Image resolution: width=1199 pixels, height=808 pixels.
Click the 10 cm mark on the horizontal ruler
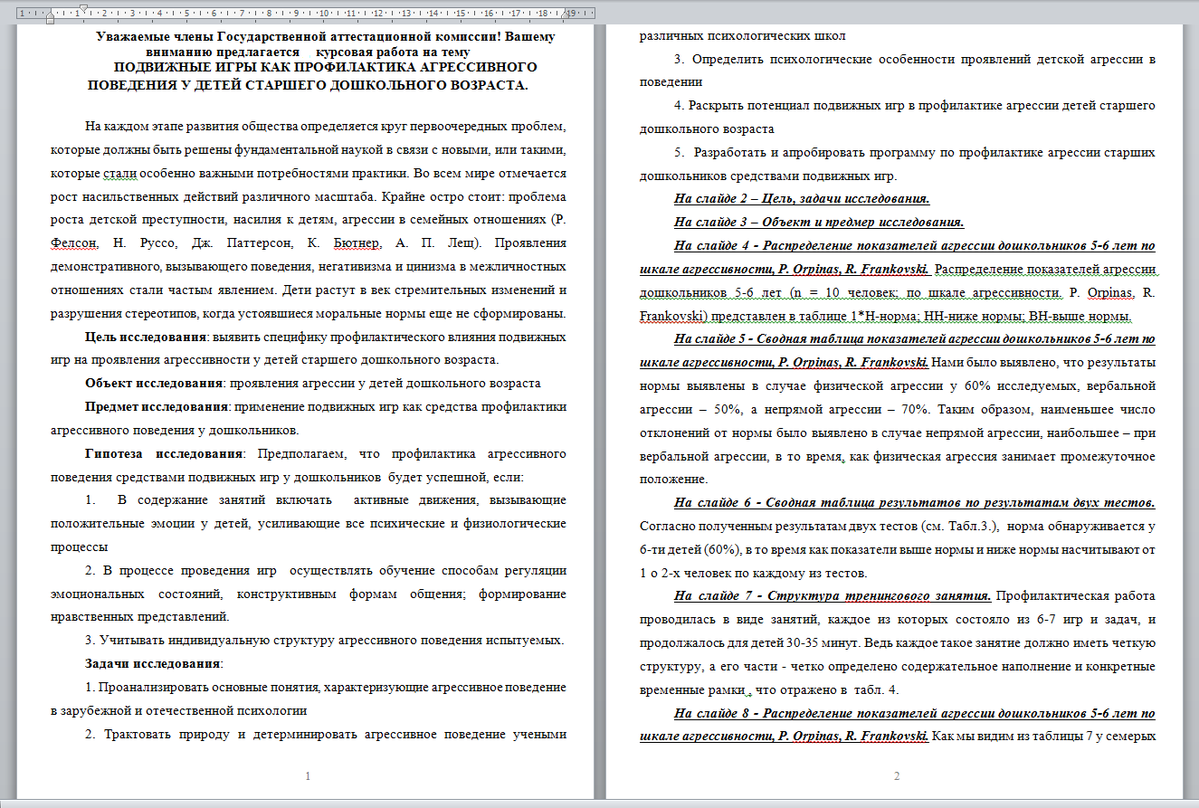(x=323, y=11)
